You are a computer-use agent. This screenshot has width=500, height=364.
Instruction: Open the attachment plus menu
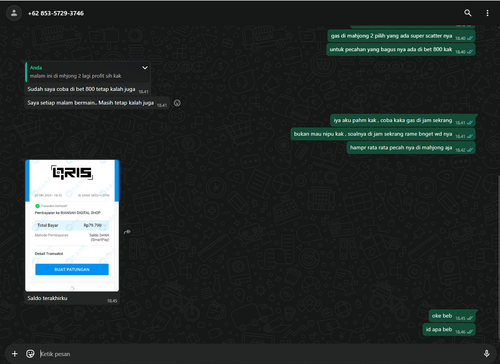point(15,354)
